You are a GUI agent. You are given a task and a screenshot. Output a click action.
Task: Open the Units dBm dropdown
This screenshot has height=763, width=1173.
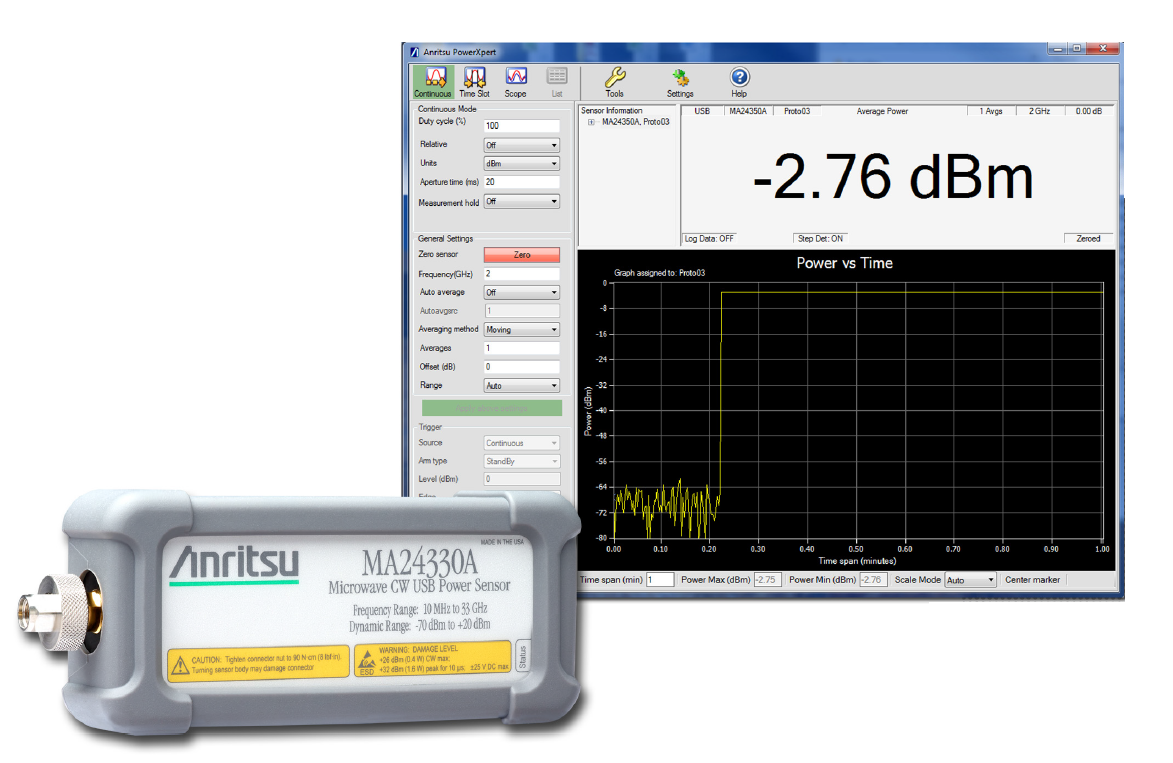coord(521,163)
